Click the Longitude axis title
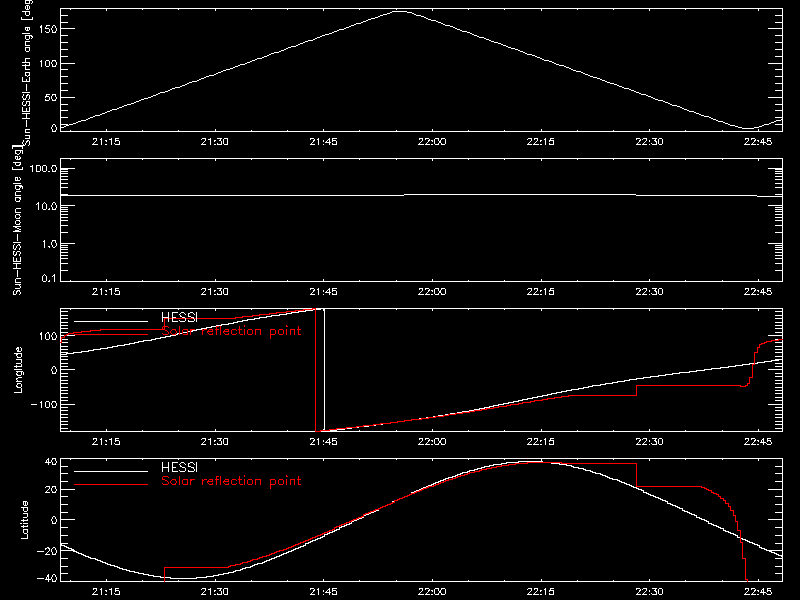800x600 pixels. pyautogui.click(x=18, y=370)
